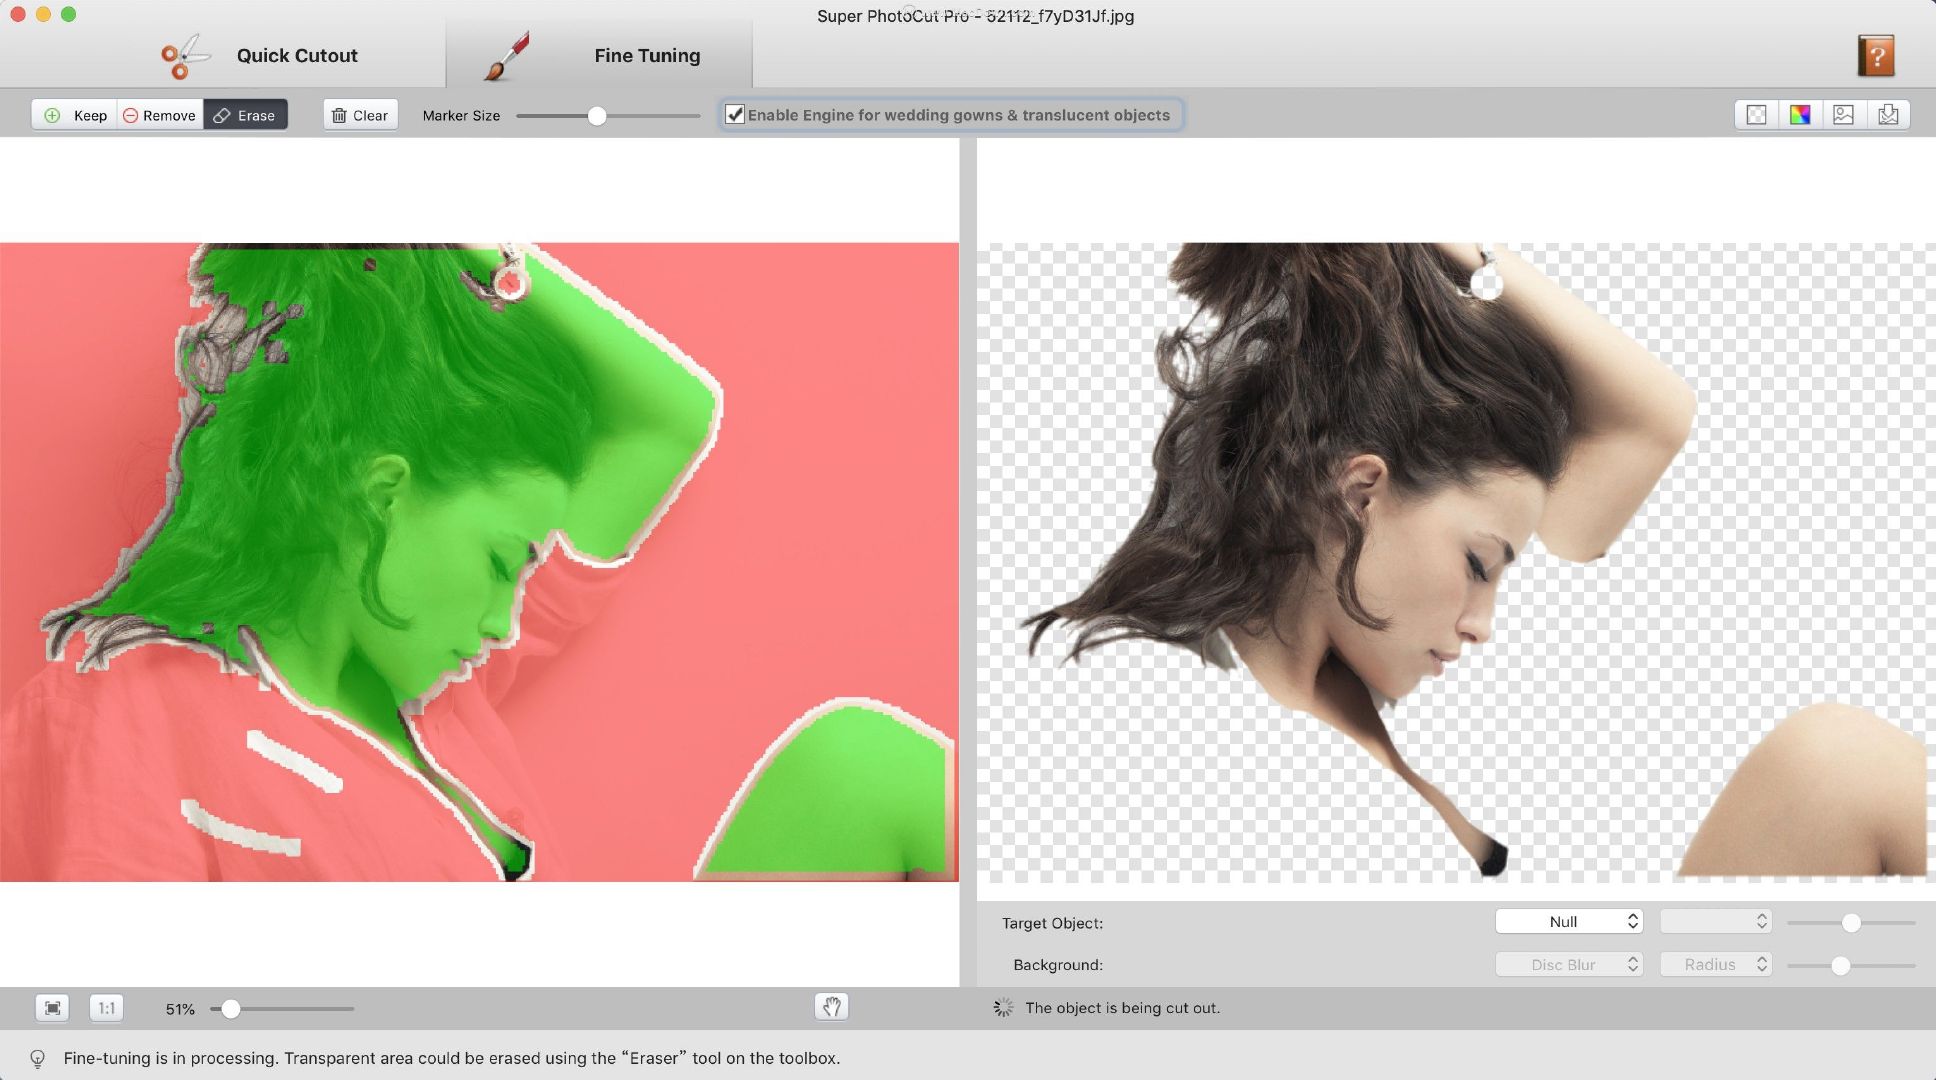
Task: Click the Clear markers button
Action: (359, 114)
